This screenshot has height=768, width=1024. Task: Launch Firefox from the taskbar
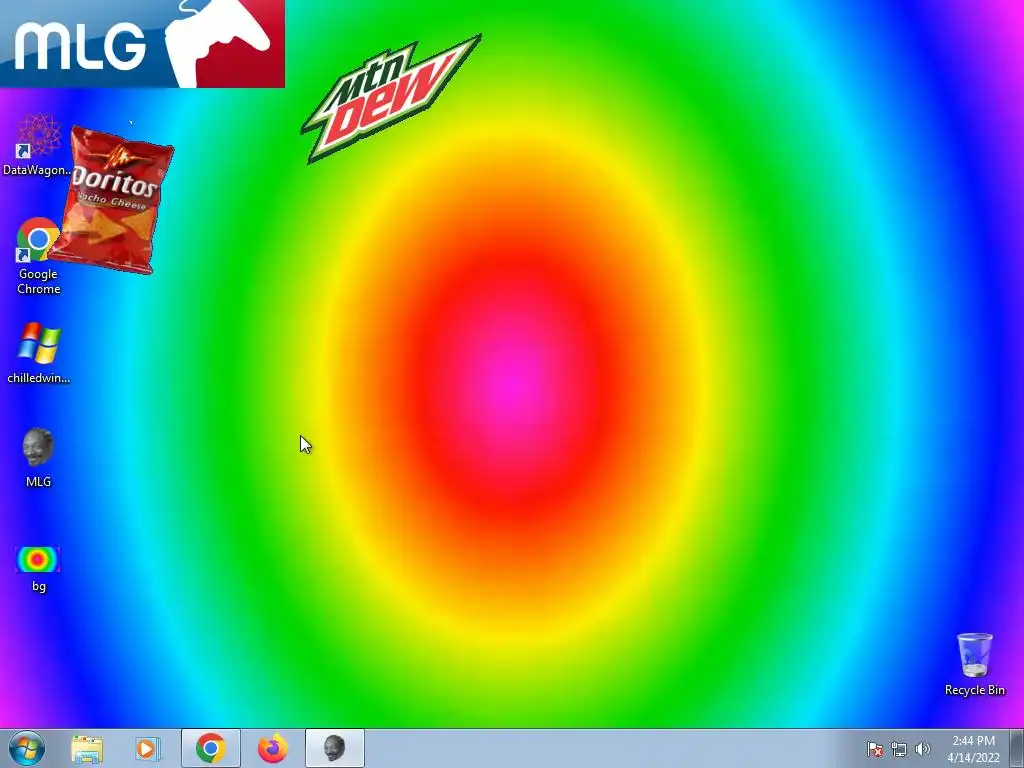click(272, 748)
